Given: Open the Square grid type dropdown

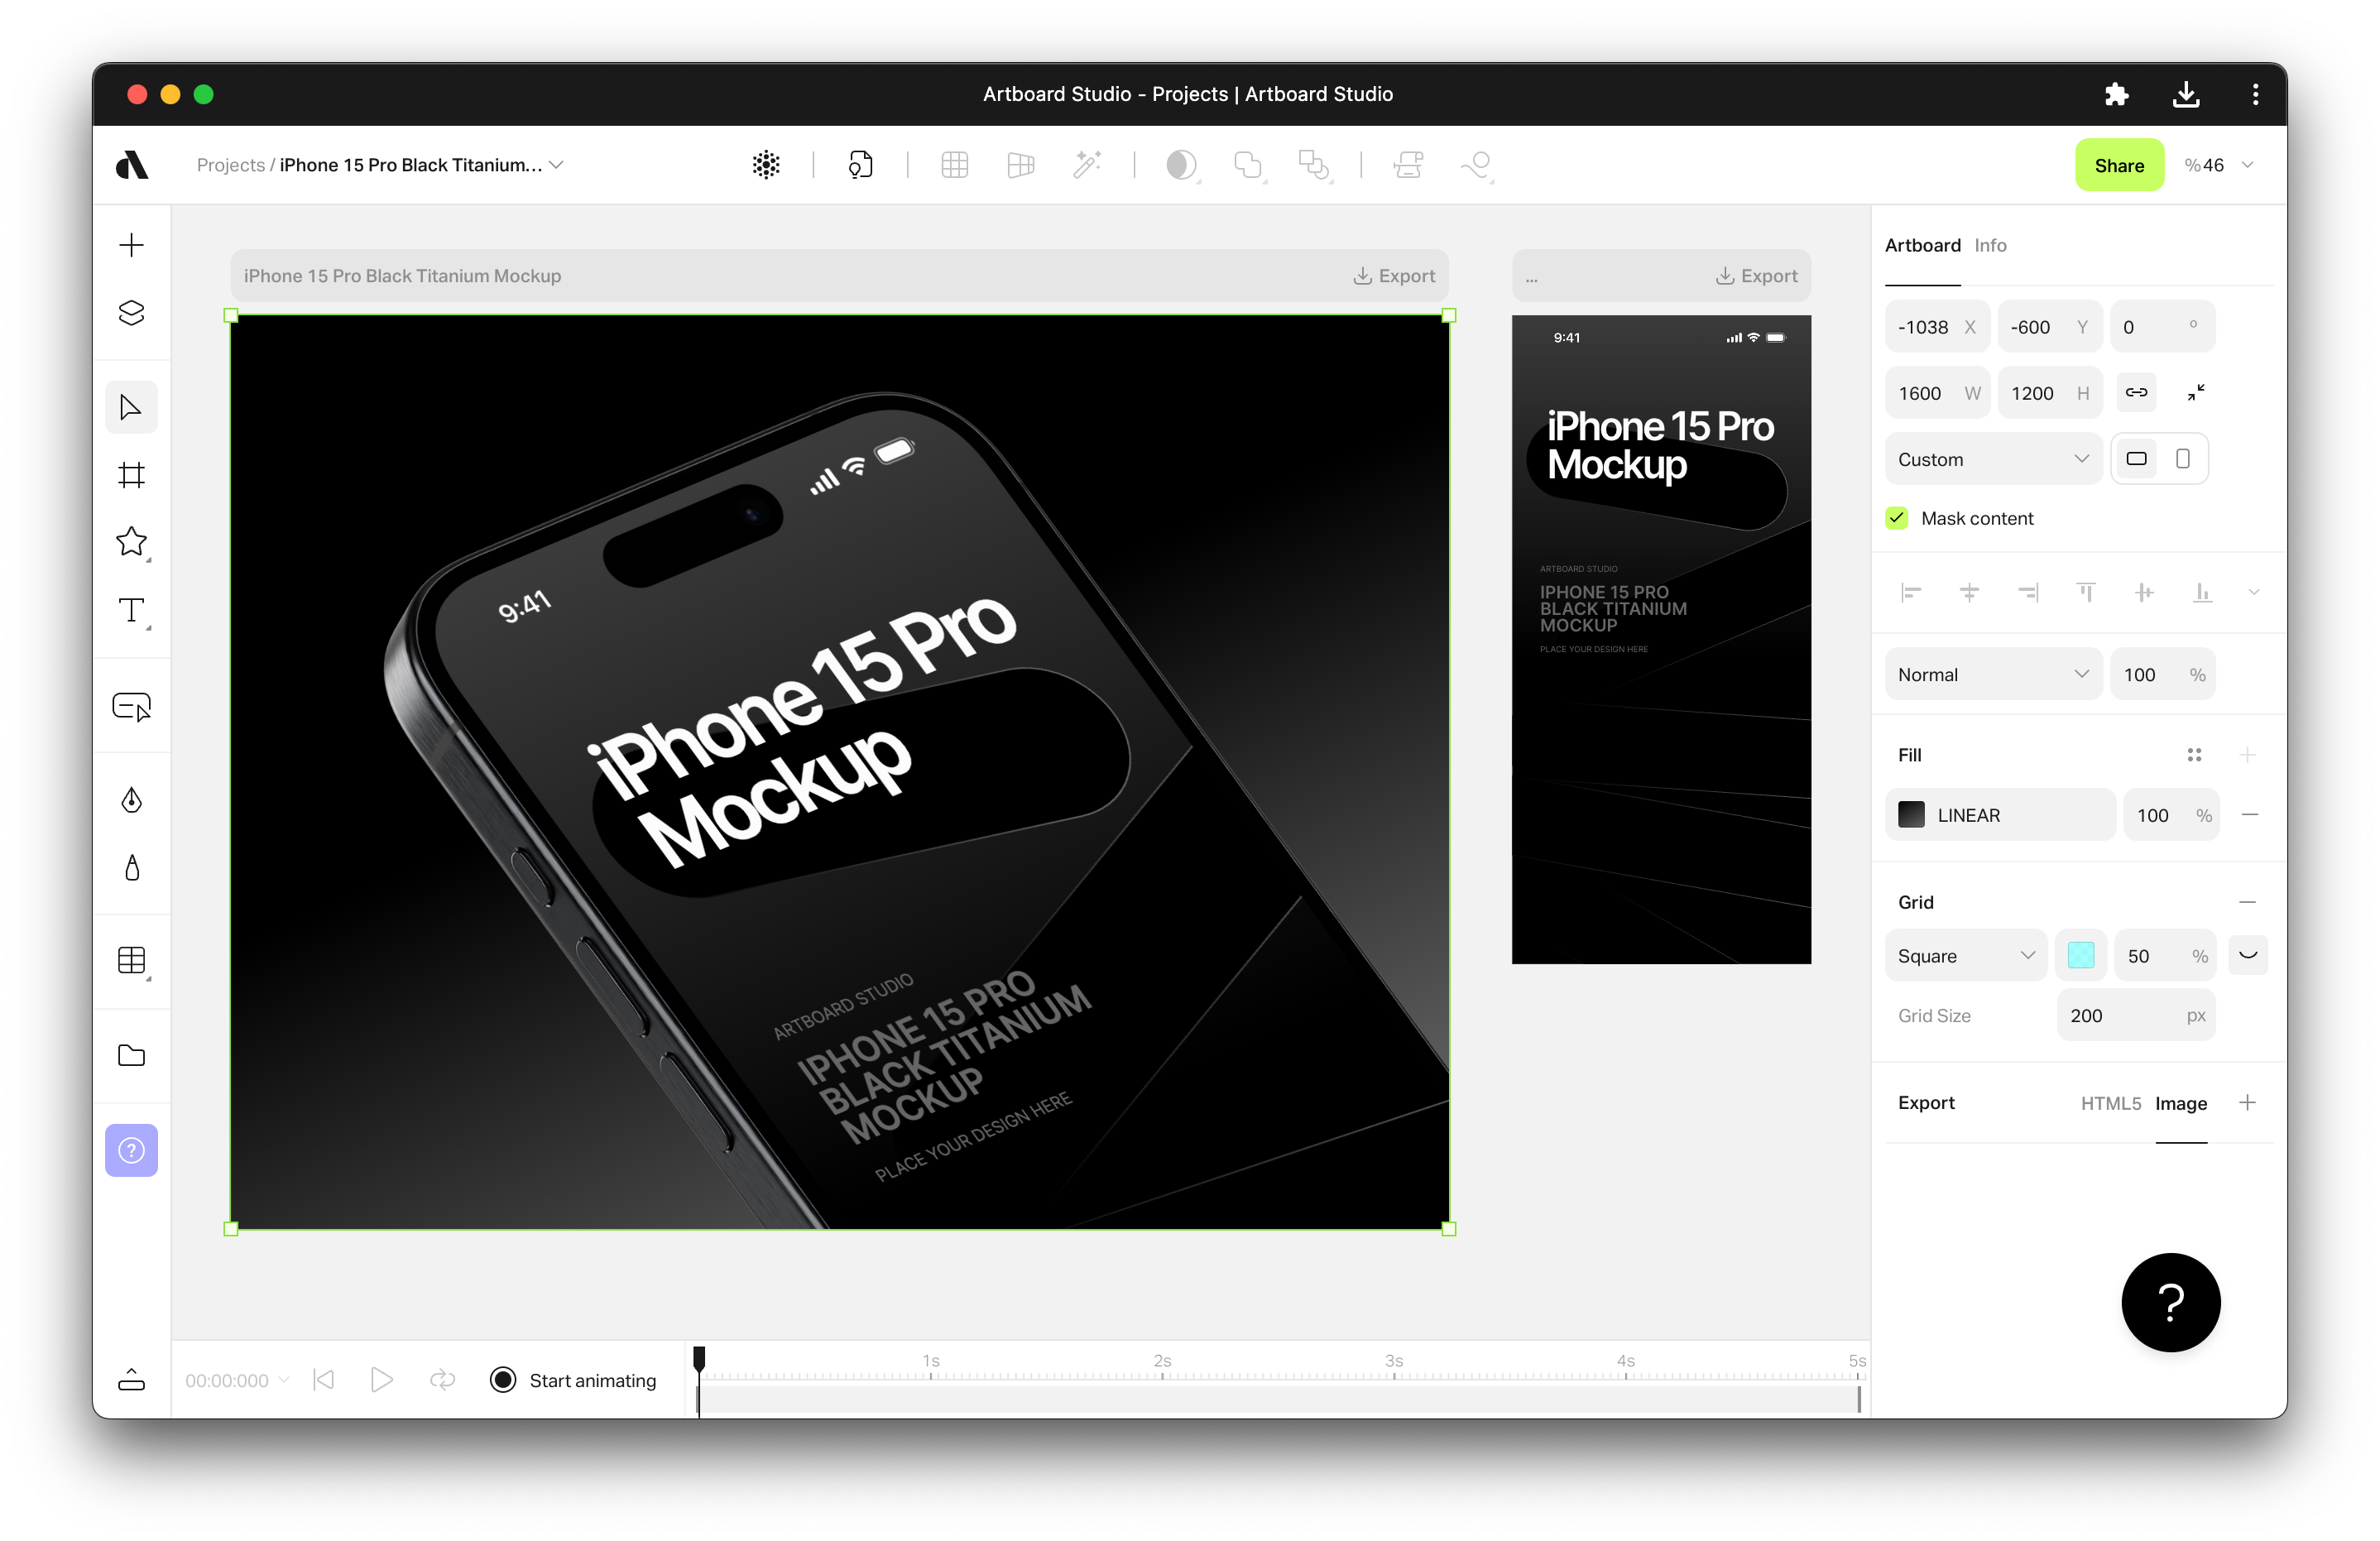Looking at the screenshot, I should coord(1964,955).
